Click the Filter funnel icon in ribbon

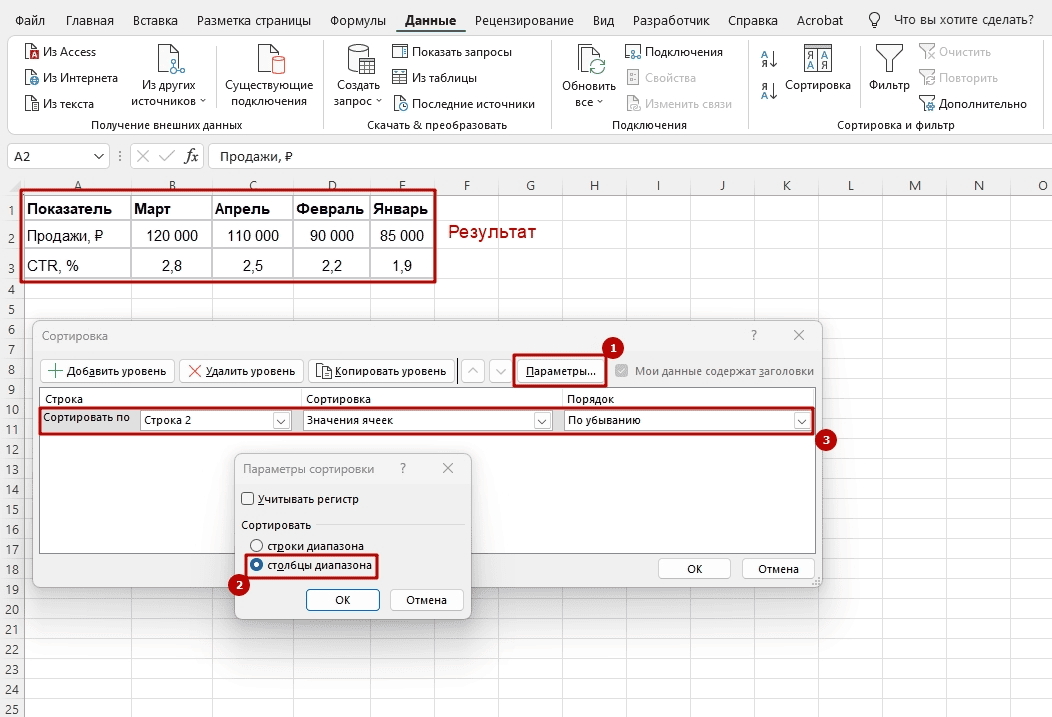tap(888, 58)
